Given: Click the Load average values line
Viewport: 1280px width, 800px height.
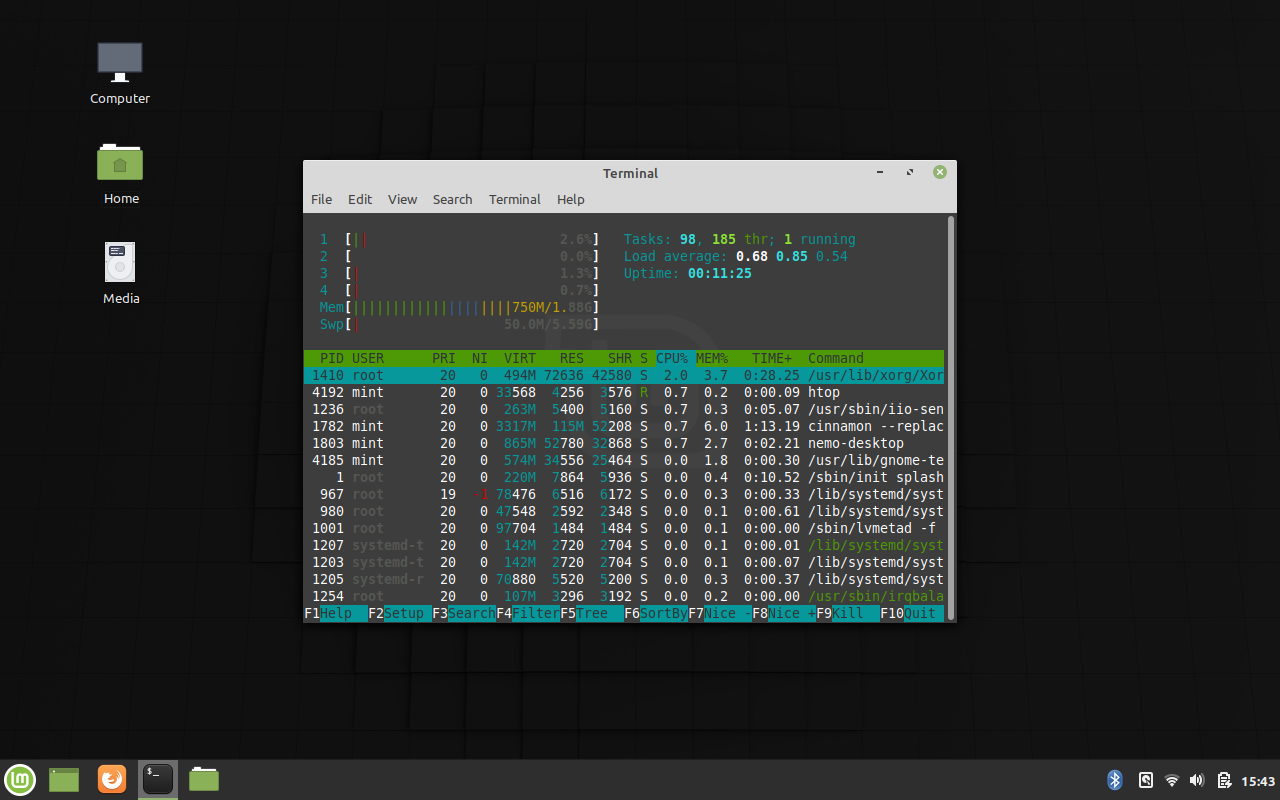Looking at the screenshot, I should 736,256.
